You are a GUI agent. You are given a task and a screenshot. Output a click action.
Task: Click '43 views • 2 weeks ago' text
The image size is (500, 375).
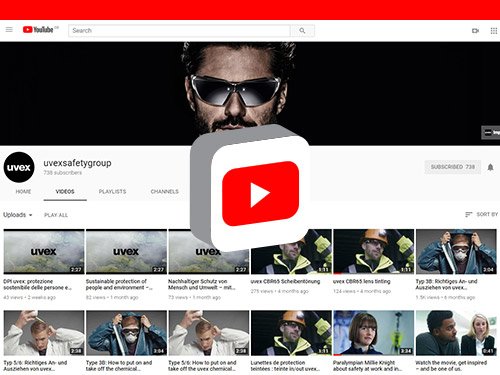coord(30,297)
